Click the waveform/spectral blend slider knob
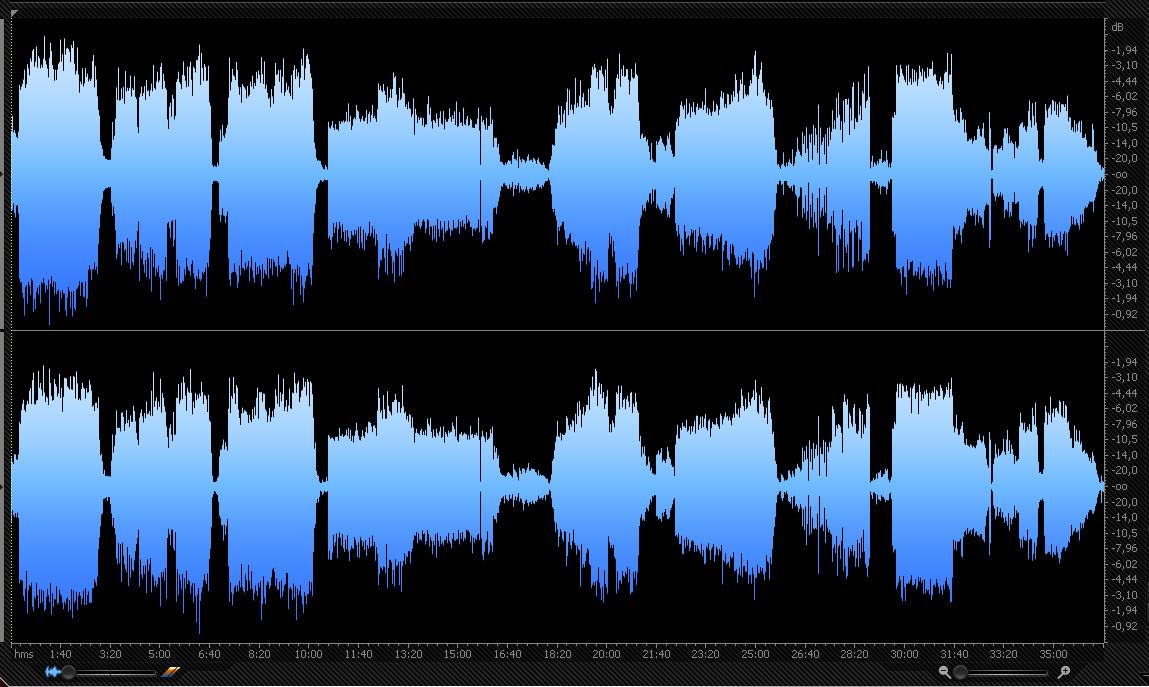This screenshot has width=1149, height=687. pyautogui.click(x=69, y=672)
